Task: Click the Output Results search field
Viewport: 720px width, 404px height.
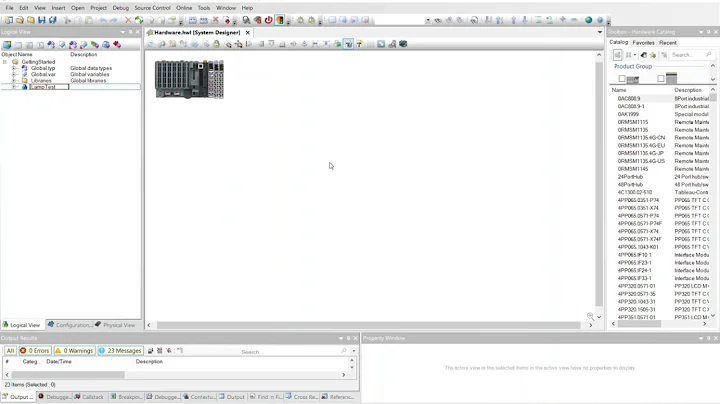Action: pyautogui.click(x=292, y=352)
